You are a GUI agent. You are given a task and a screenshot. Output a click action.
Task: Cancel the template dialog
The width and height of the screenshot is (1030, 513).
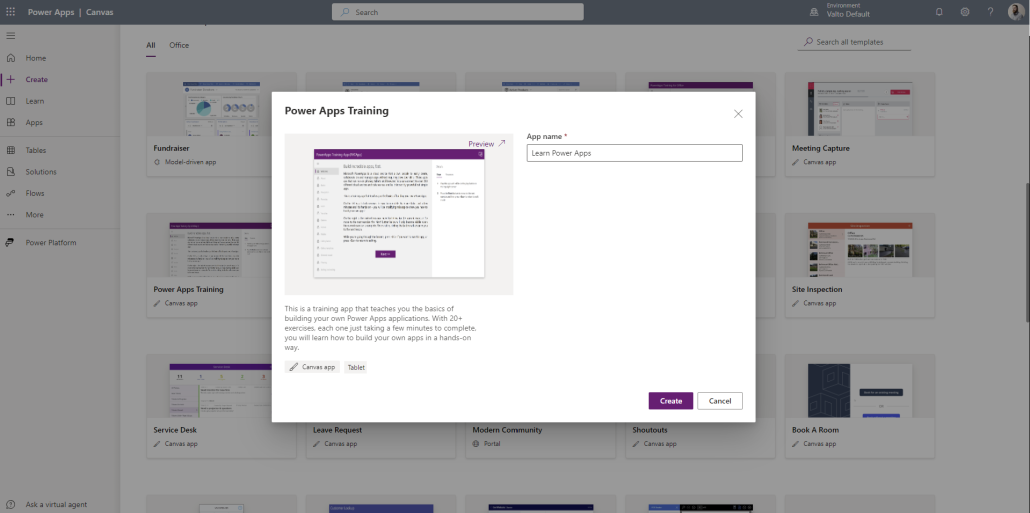click(x=720, y=401)
